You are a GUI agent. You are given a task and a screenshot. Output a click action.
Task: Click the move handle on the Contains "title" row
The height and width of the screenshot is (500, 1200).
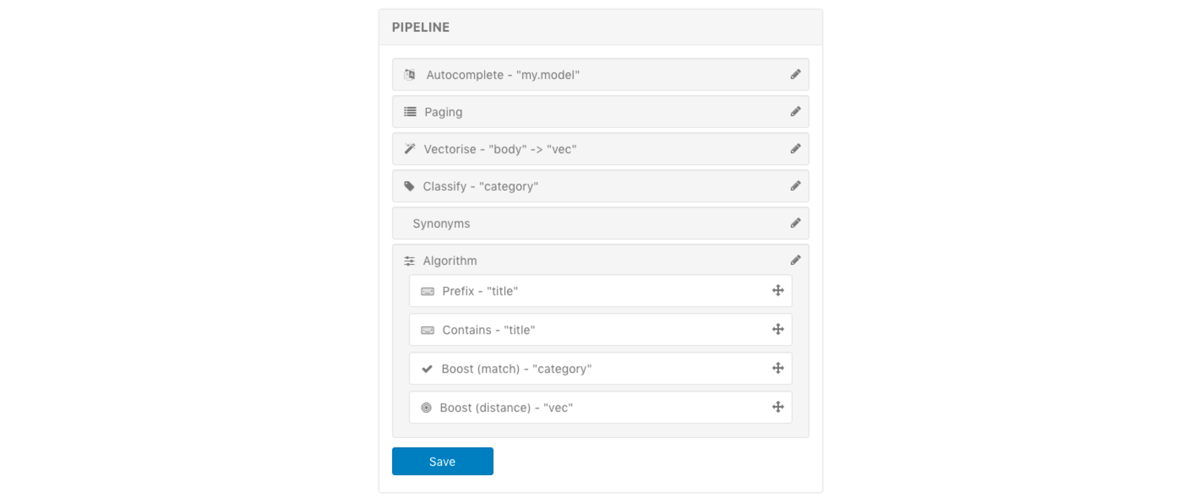(x=778, y=329)
